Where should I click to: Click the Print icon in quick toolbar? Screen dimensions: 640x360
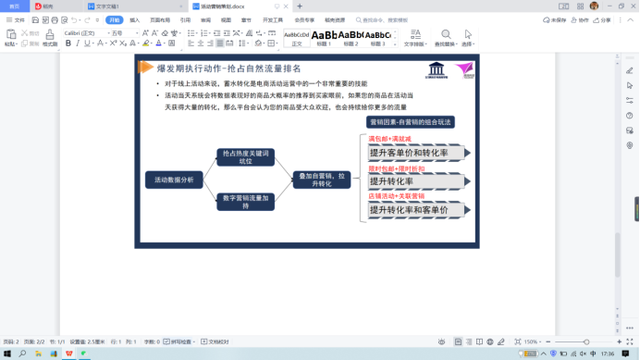[55, 20]
